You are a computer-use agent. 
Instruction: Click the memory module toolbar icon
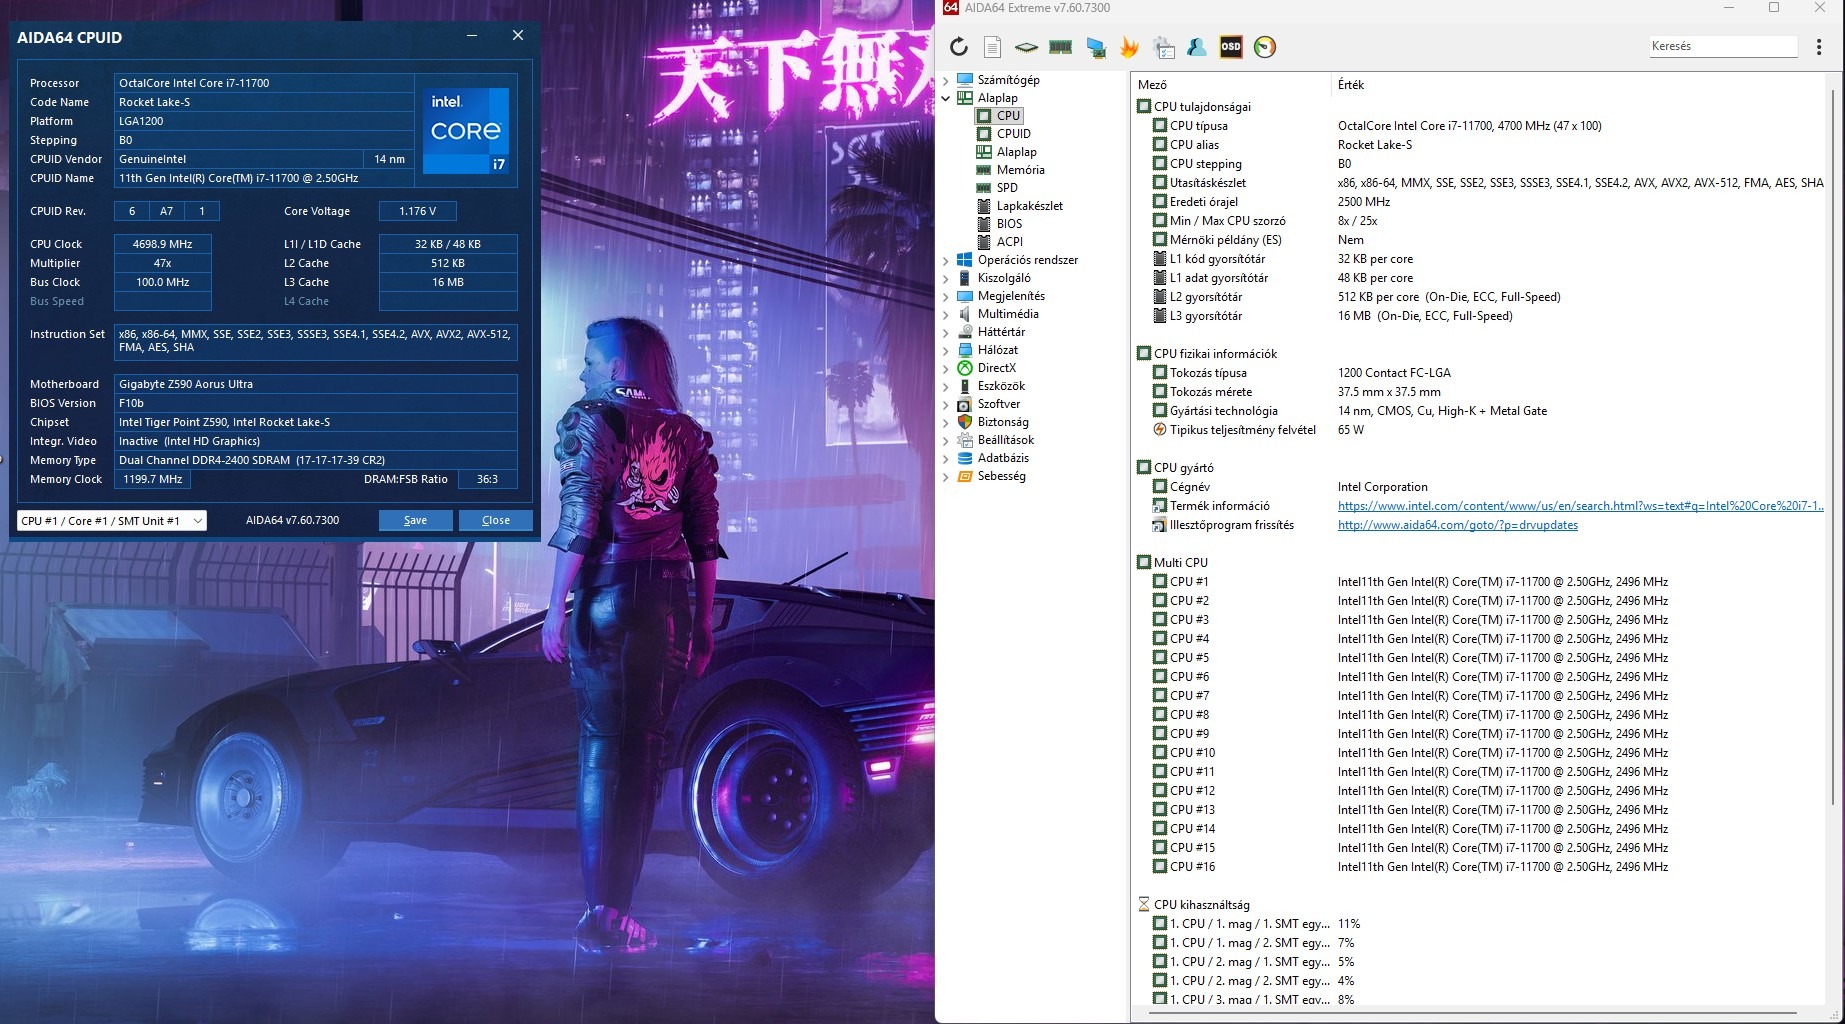[1061, 47]
